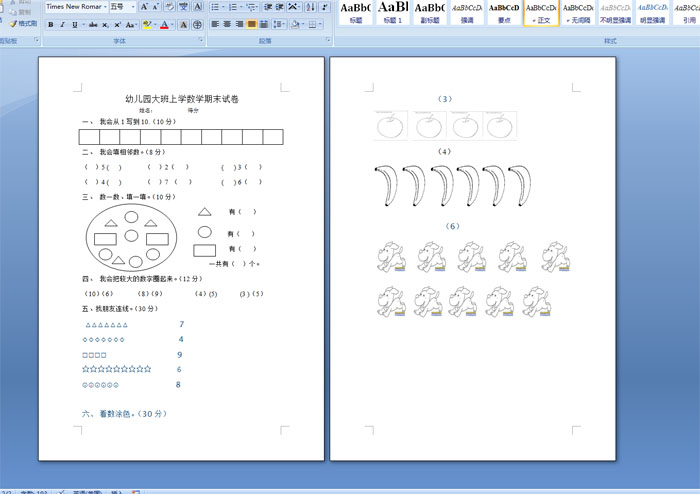Click word count in status bar
The image size is (700, 494).
[x=33, y=492]
